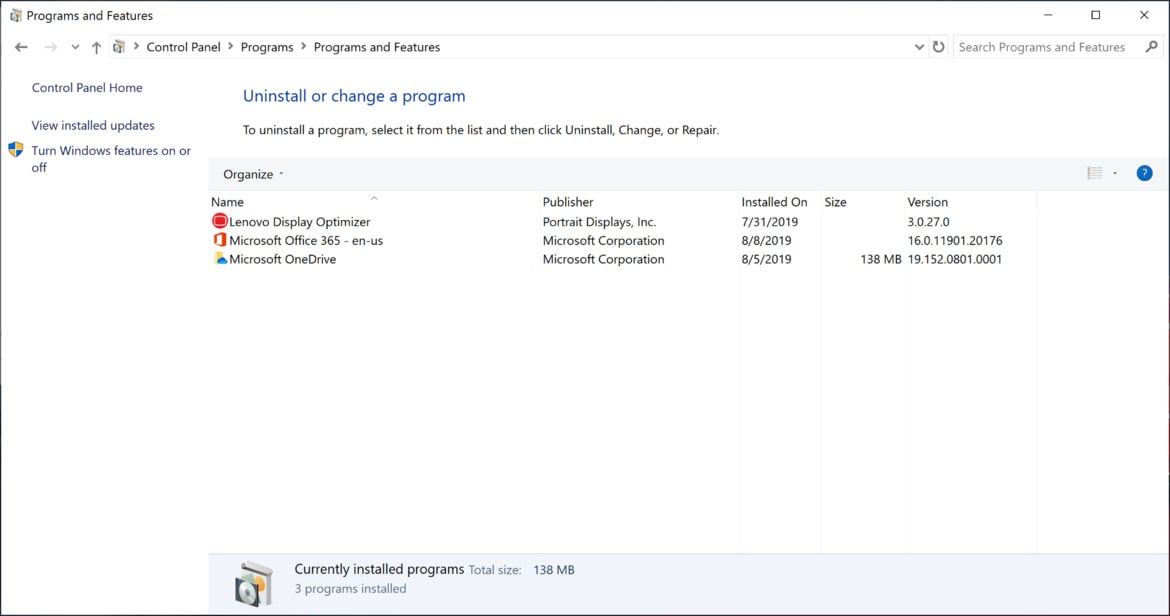
Task: Select Microsoft Office 365 - en-us entry
Action: [306, 240]
